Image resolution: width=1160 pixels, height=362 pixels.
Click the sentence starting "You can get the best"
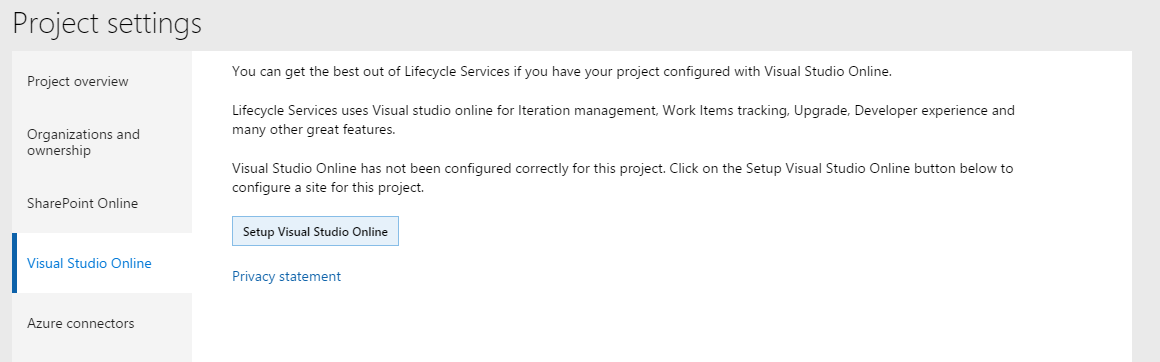pyautogui.click(x=562, y=72)
